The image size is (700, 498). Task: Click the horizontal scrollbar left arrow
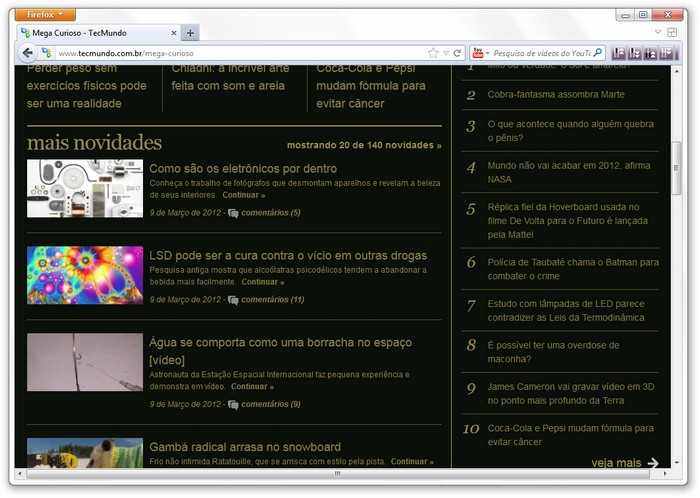pyautogui.click(x=19, y=473)
